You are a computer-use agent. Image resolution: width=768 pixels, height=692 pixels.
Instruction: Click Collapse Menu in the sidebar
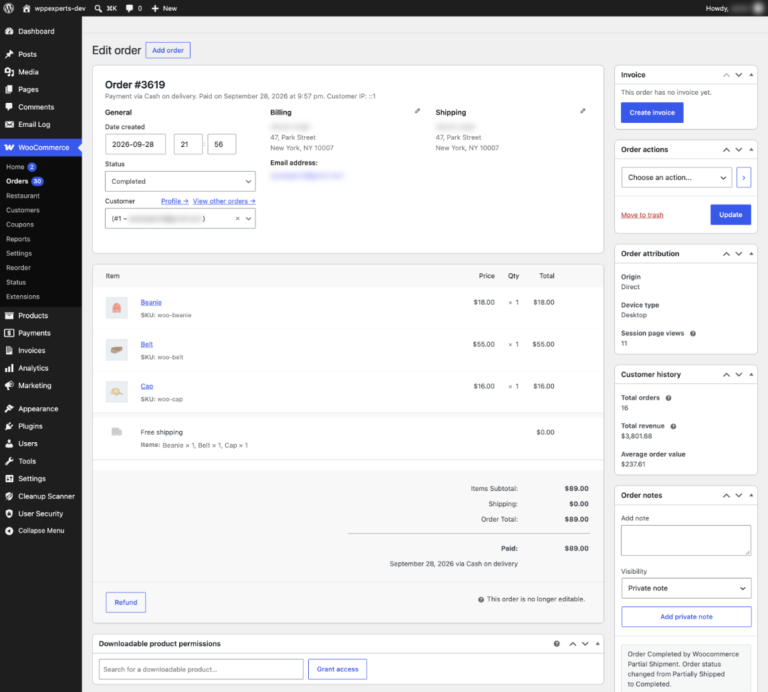[x=41, y=531]
